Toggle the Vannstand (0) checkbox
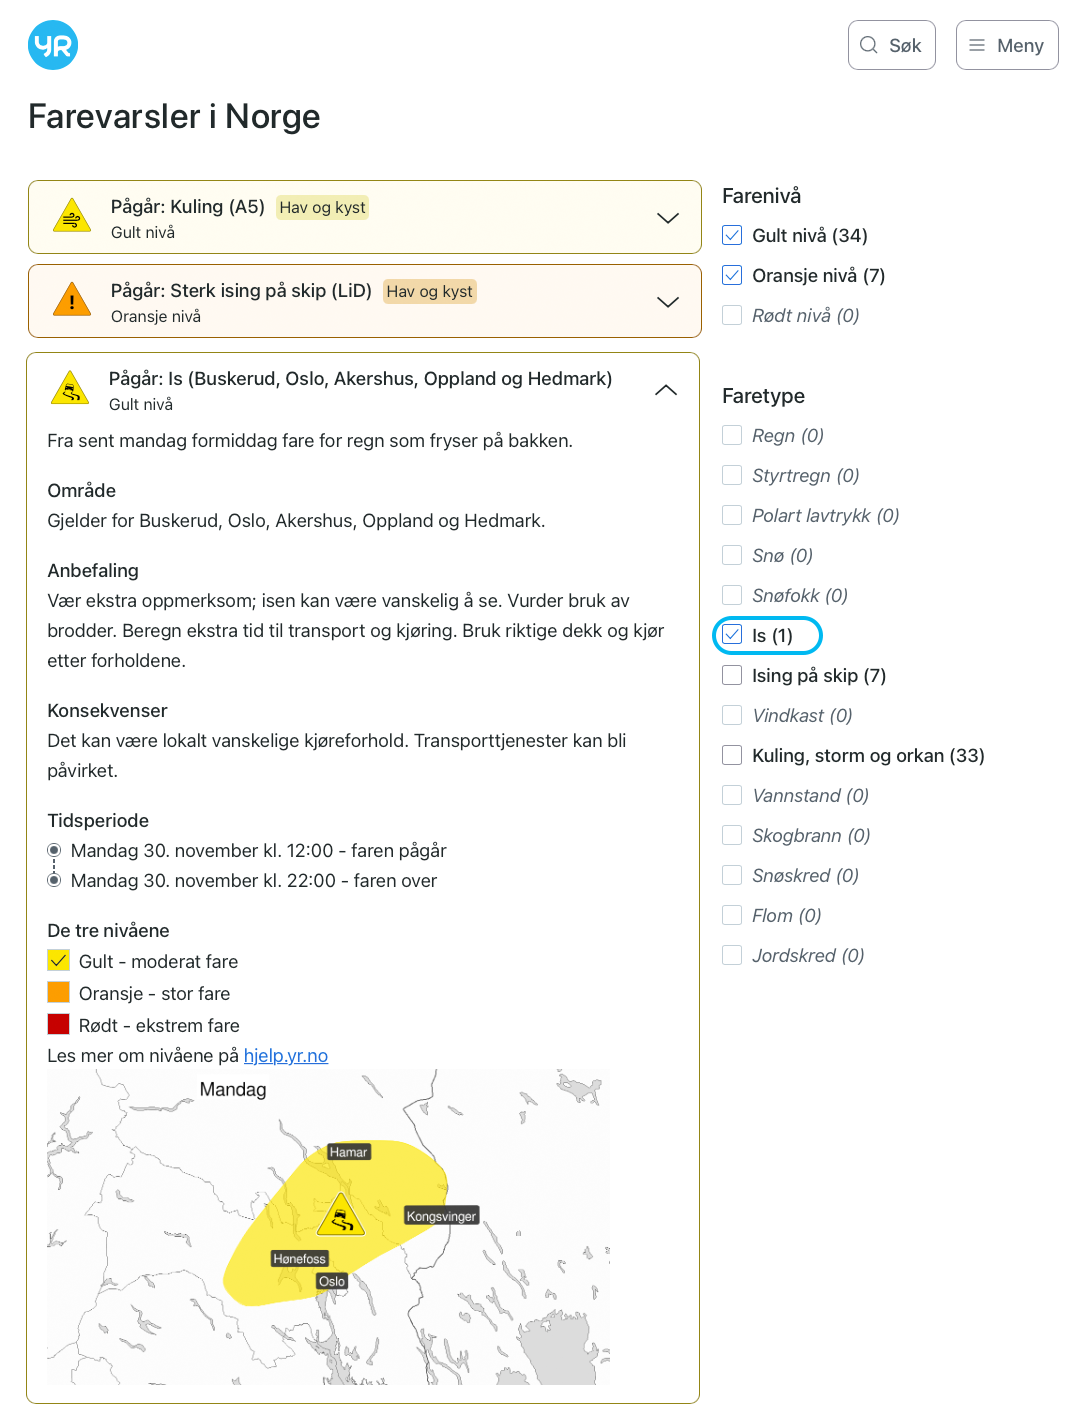 [732, 795]
